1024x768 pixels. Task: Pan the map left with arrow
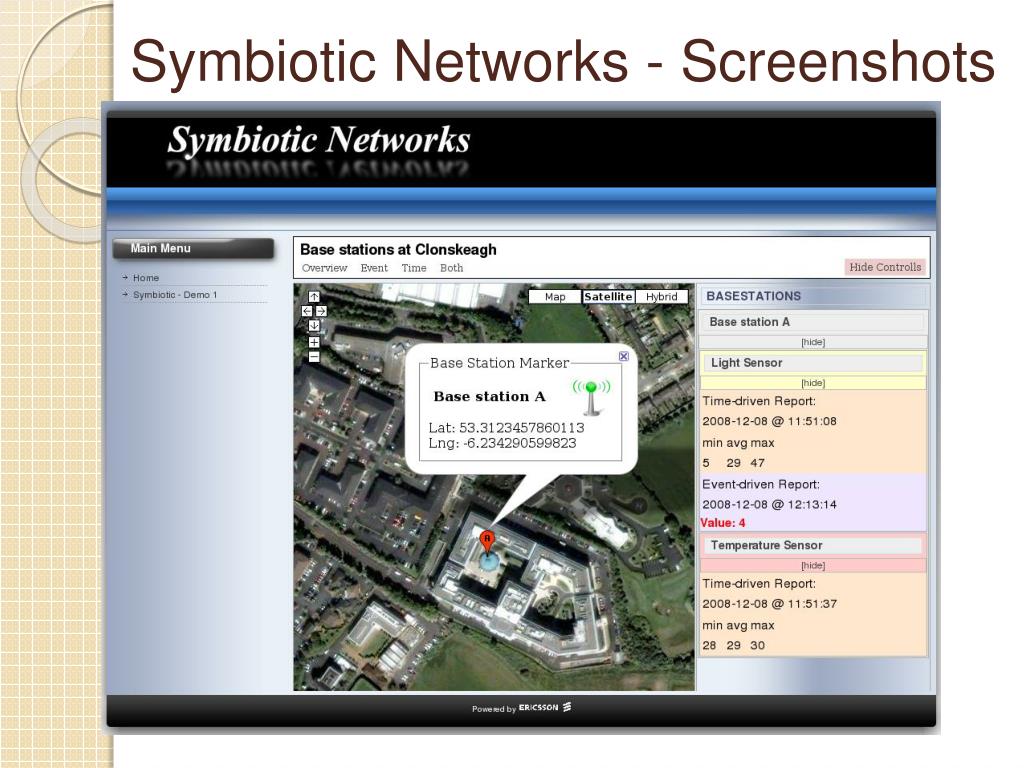(x=307, y=311)
